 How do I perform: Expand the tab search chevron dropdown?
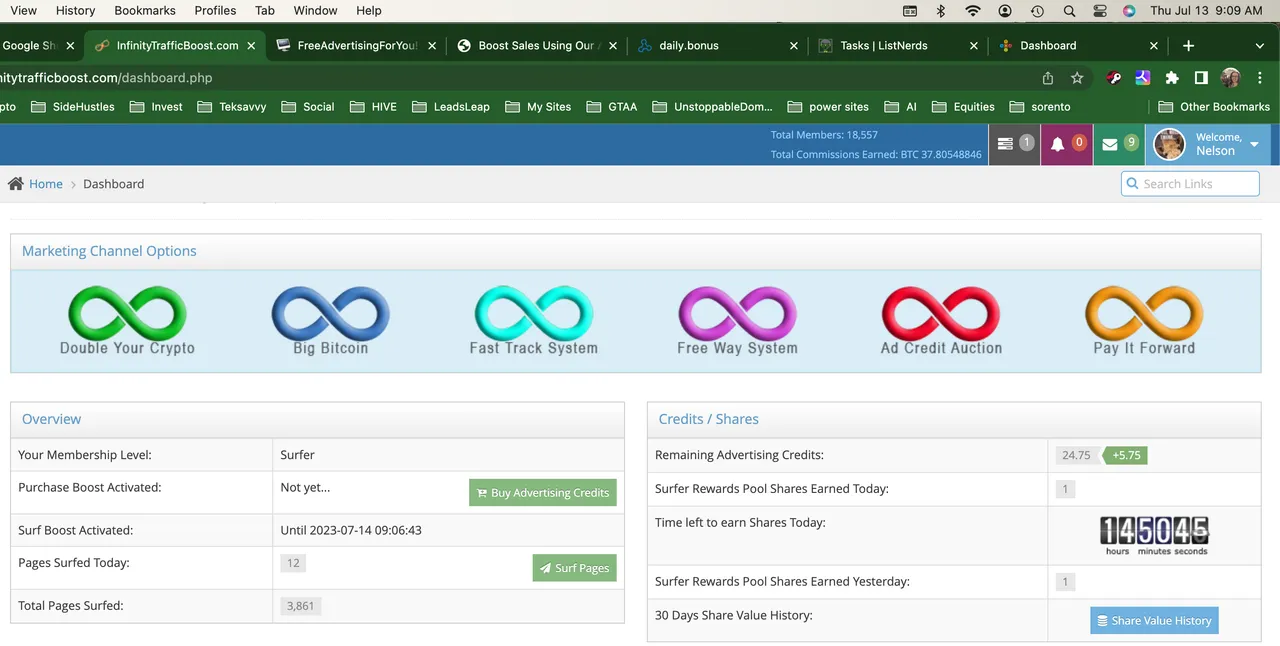click(1259, 46)
